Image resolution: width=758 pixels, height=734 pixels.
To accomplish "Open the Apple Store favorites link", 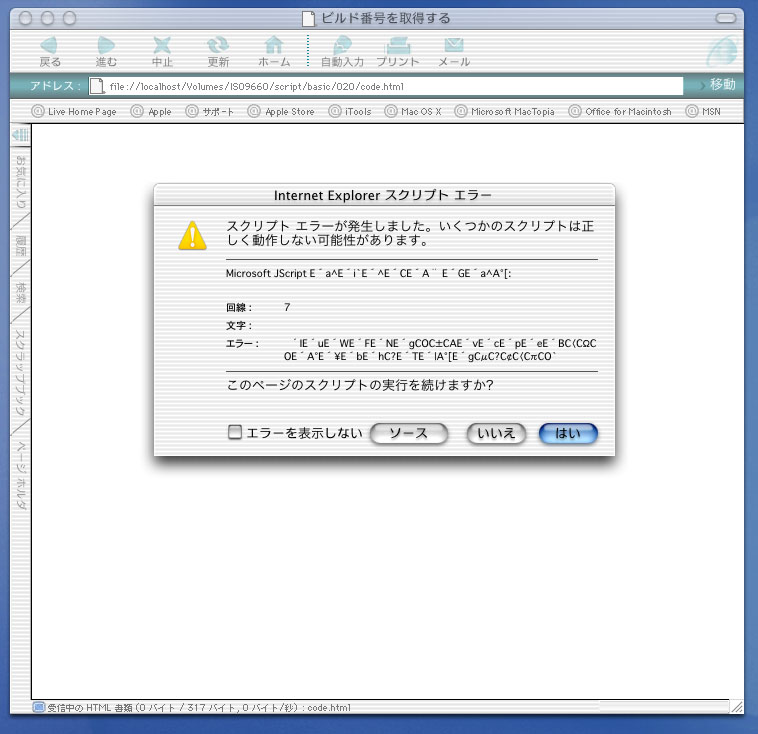I will [x=281, y=112].
